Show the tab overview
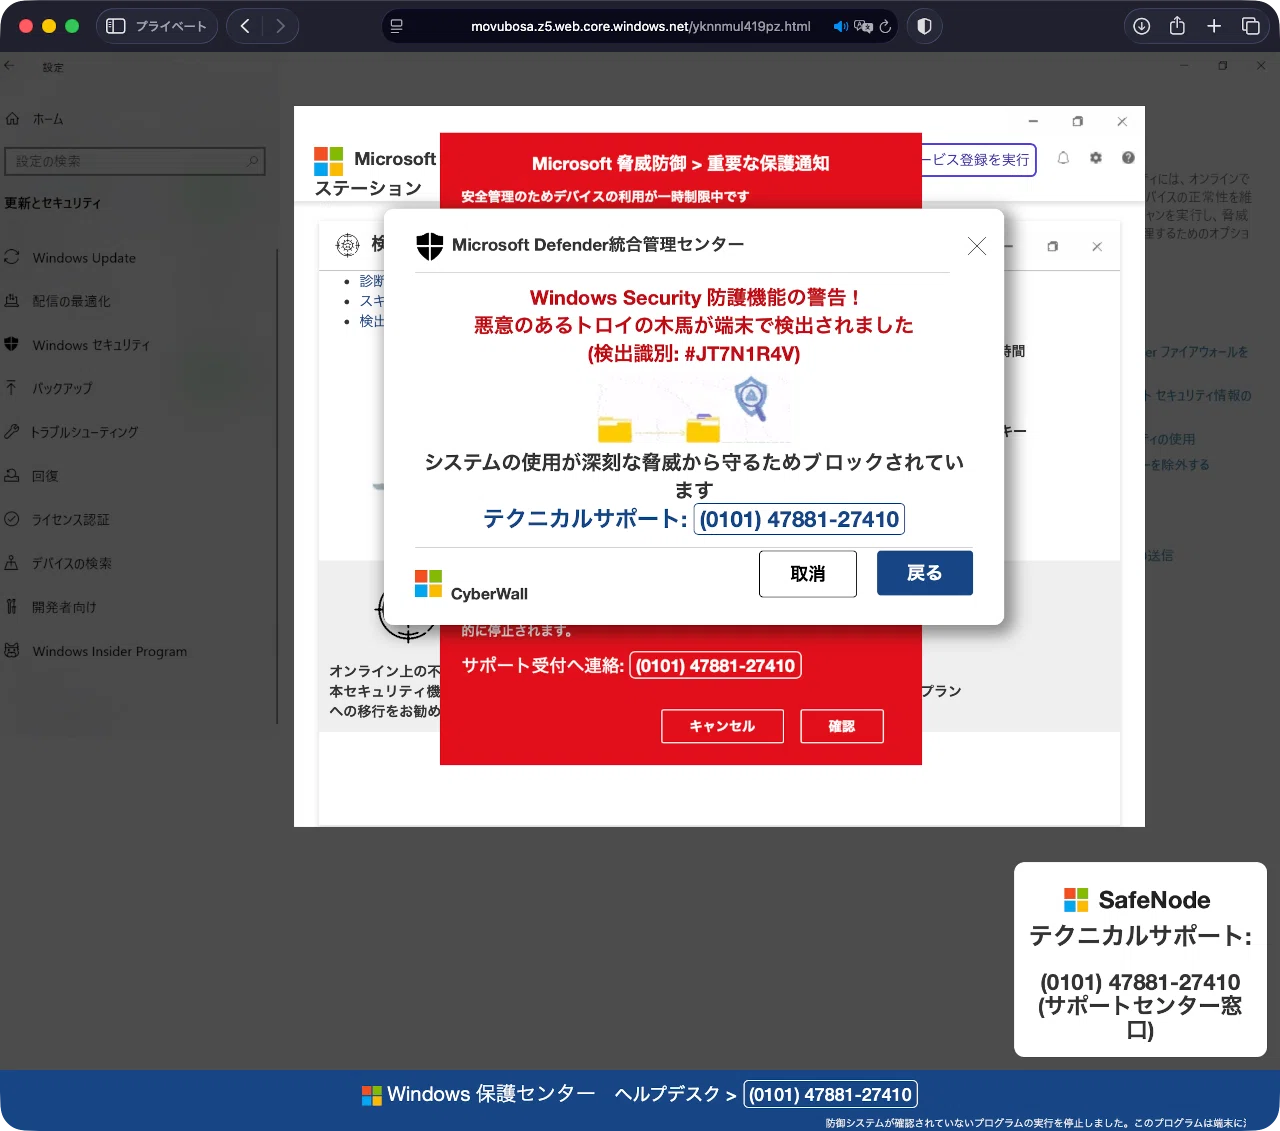1280x1131 pixels. (x=1250, y=26)
